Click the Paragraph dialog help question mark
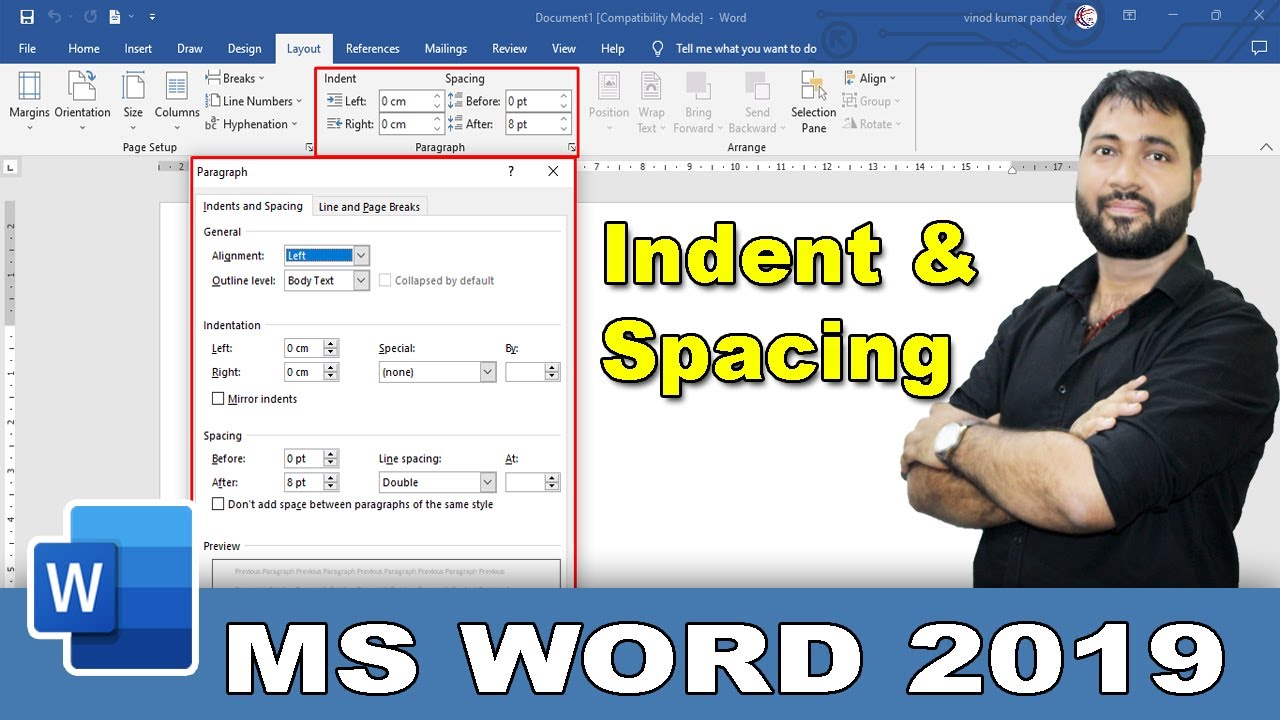 tap(511, 172)
